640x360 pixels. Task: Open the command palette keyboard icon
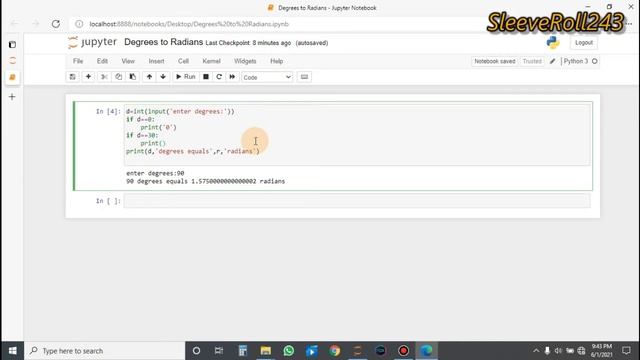[304, 77]
